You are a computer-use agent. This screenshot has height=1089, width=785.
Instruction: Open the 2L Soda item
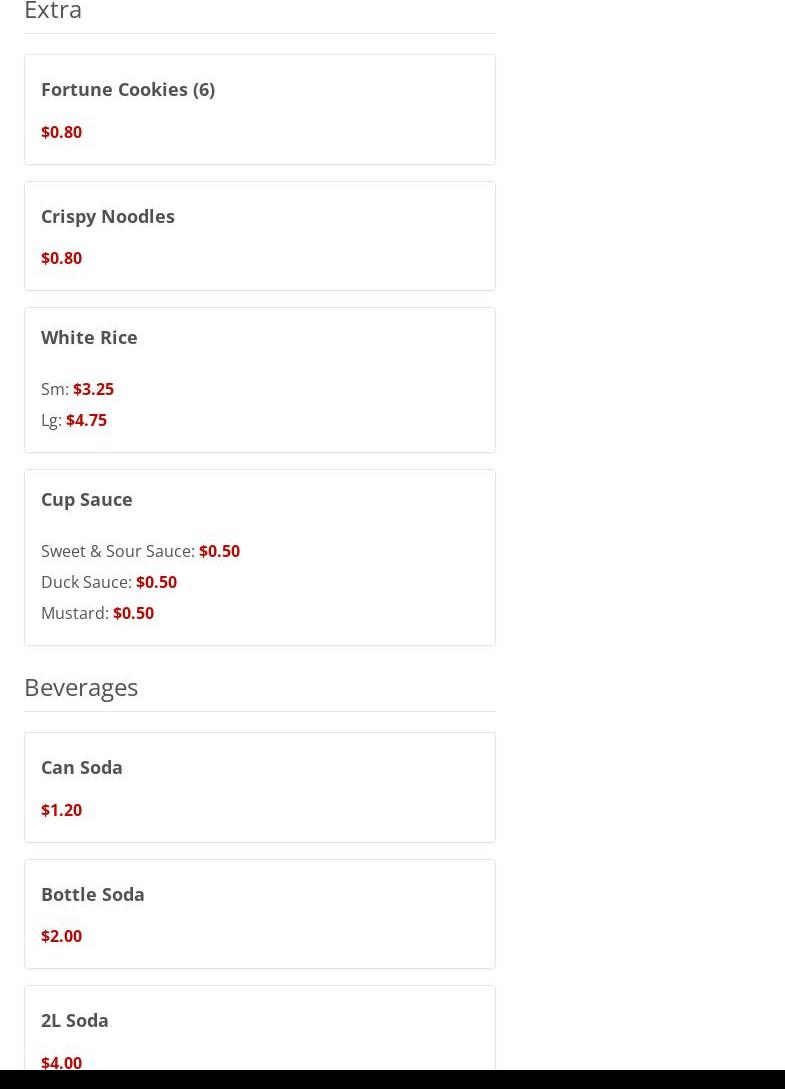tap(75, 1020)
